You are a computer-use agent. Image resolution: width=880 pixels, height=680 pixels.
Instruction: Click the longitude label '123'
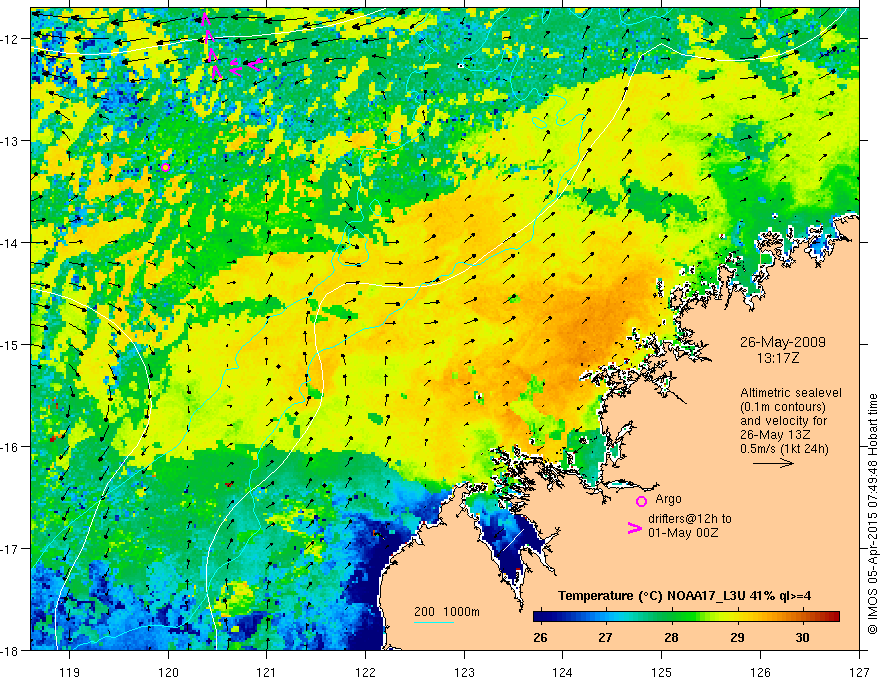pyautogui.click(x=464, y=672)
